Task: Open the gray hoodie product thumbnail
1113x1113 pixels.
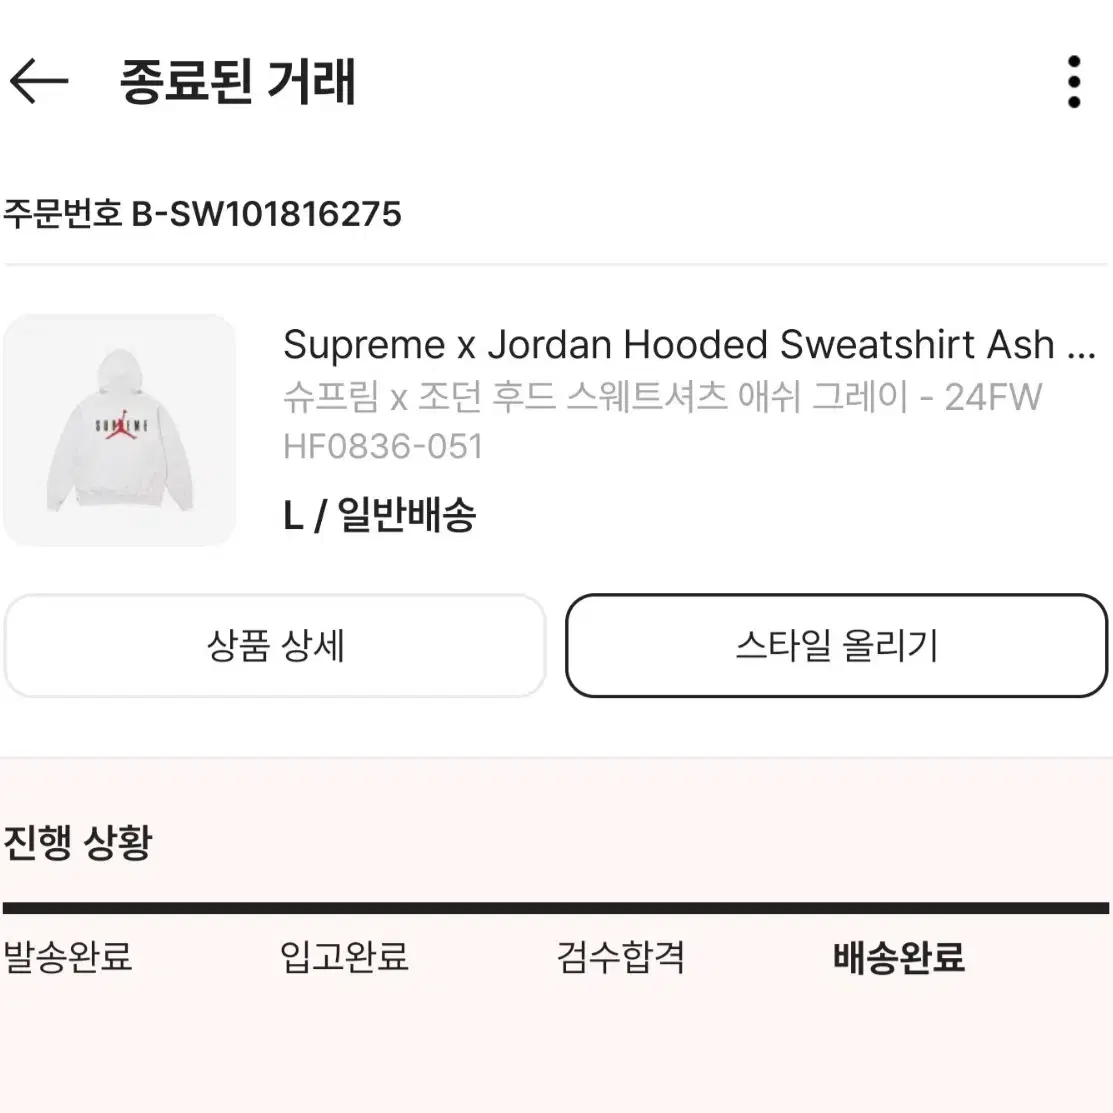Action: tap(119, 429)
